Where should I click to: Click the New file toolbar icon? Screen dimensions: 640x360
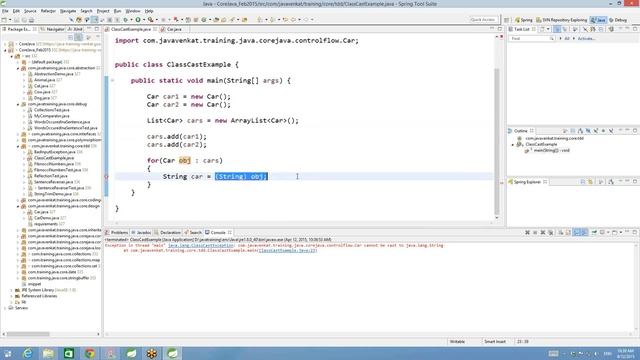(x=4, y=20)
